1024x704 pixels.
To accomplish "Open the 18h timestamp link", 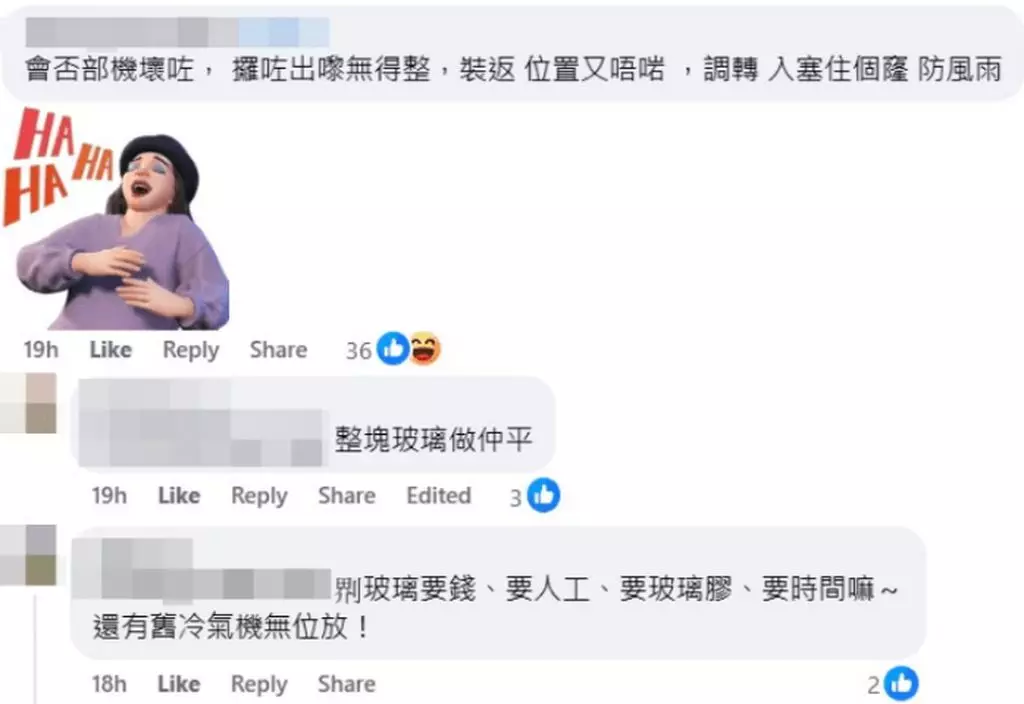I will (x=109, y=684).
